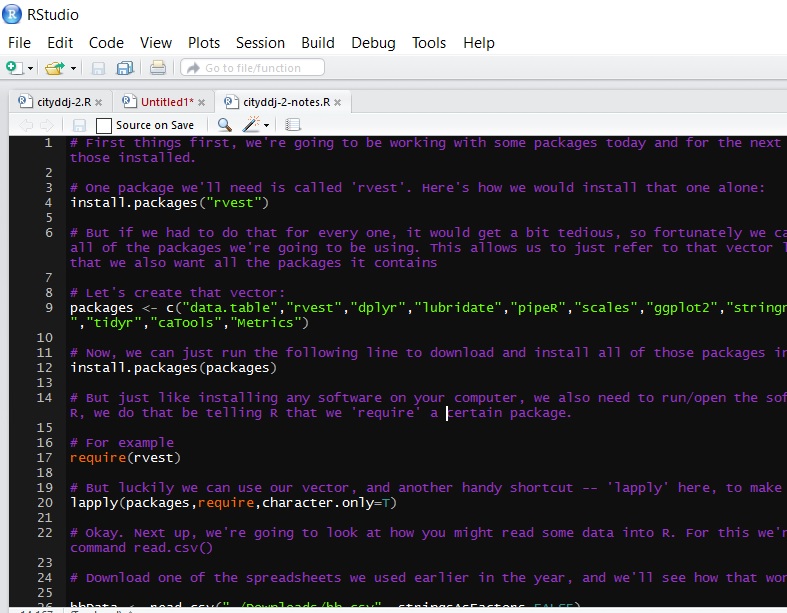Viewport: 787px width, 613px height.
Task: Click the save file disk icon
Action: click(98, 68)
